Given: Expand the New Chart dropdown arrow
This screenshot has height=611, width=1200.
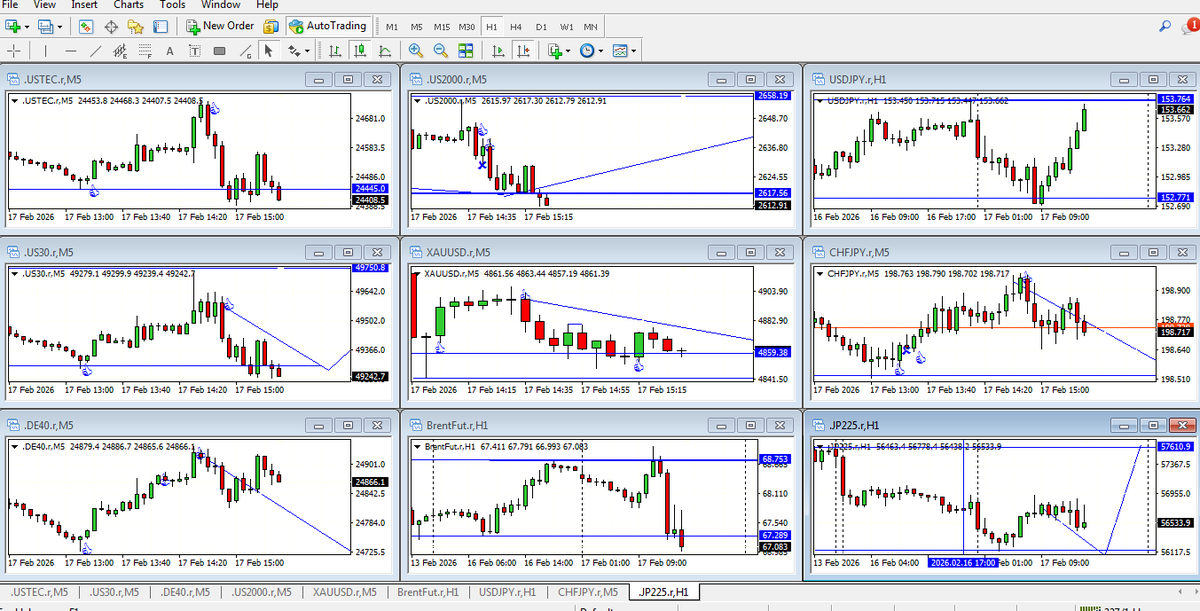Looking at the screenshot, I should 28,26.
